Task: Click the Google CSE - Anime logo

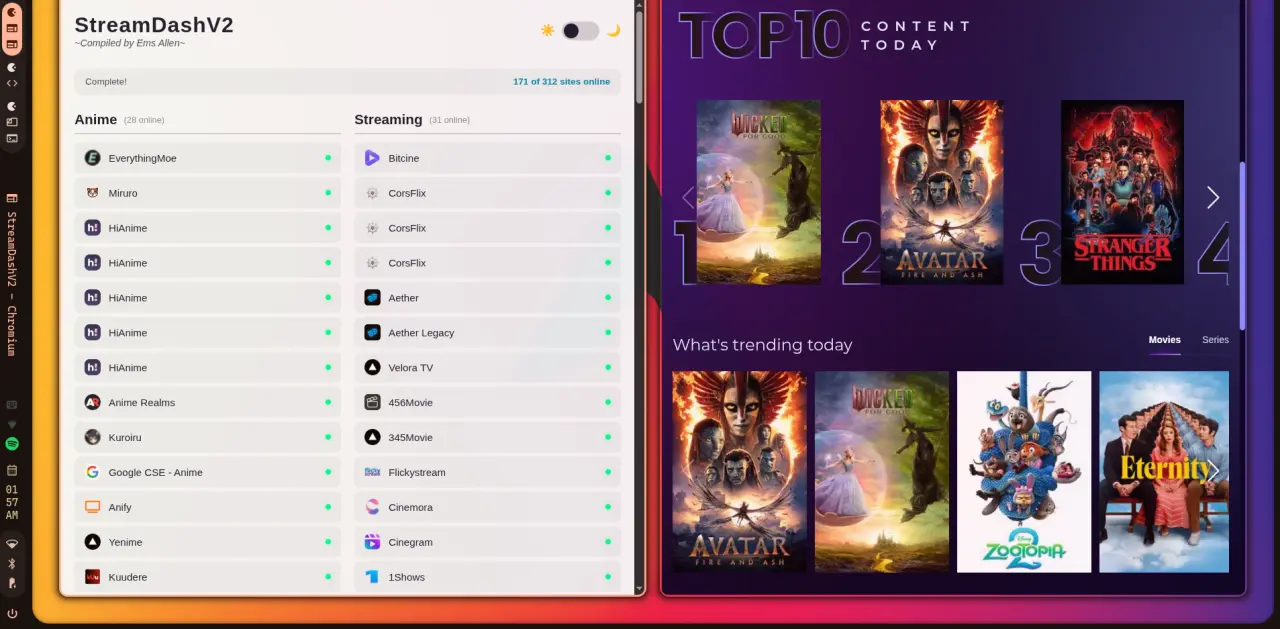Action: click(x=92, y=472)
